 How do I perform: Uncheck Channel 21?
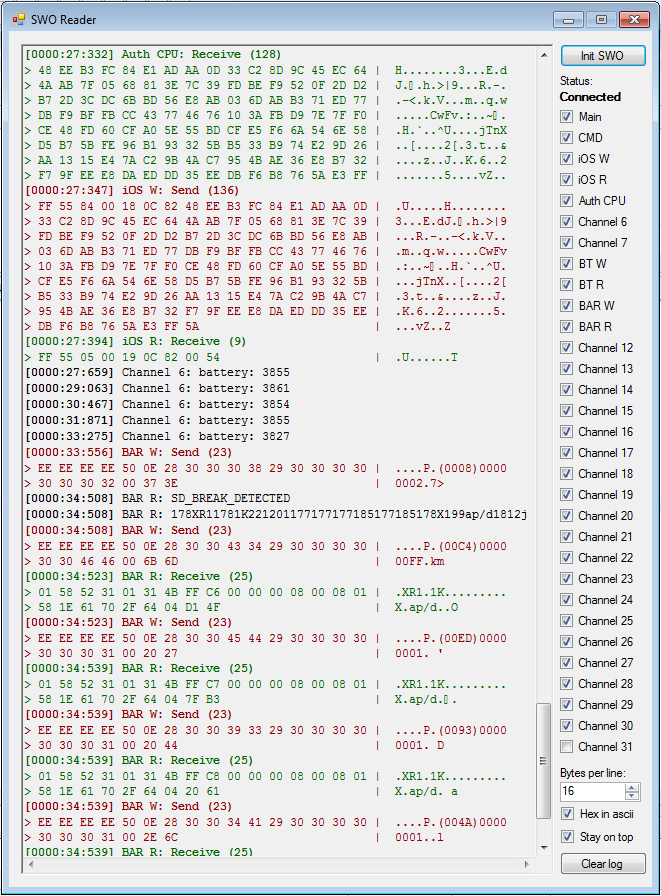[x=566, y=537]
